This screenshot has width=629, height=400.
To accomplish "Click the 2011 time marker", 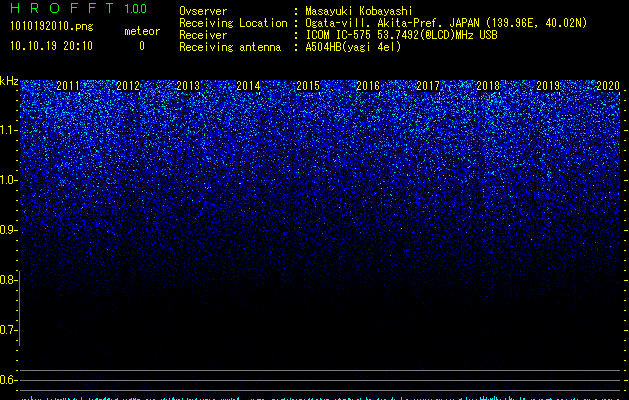I will click(68, 86).
